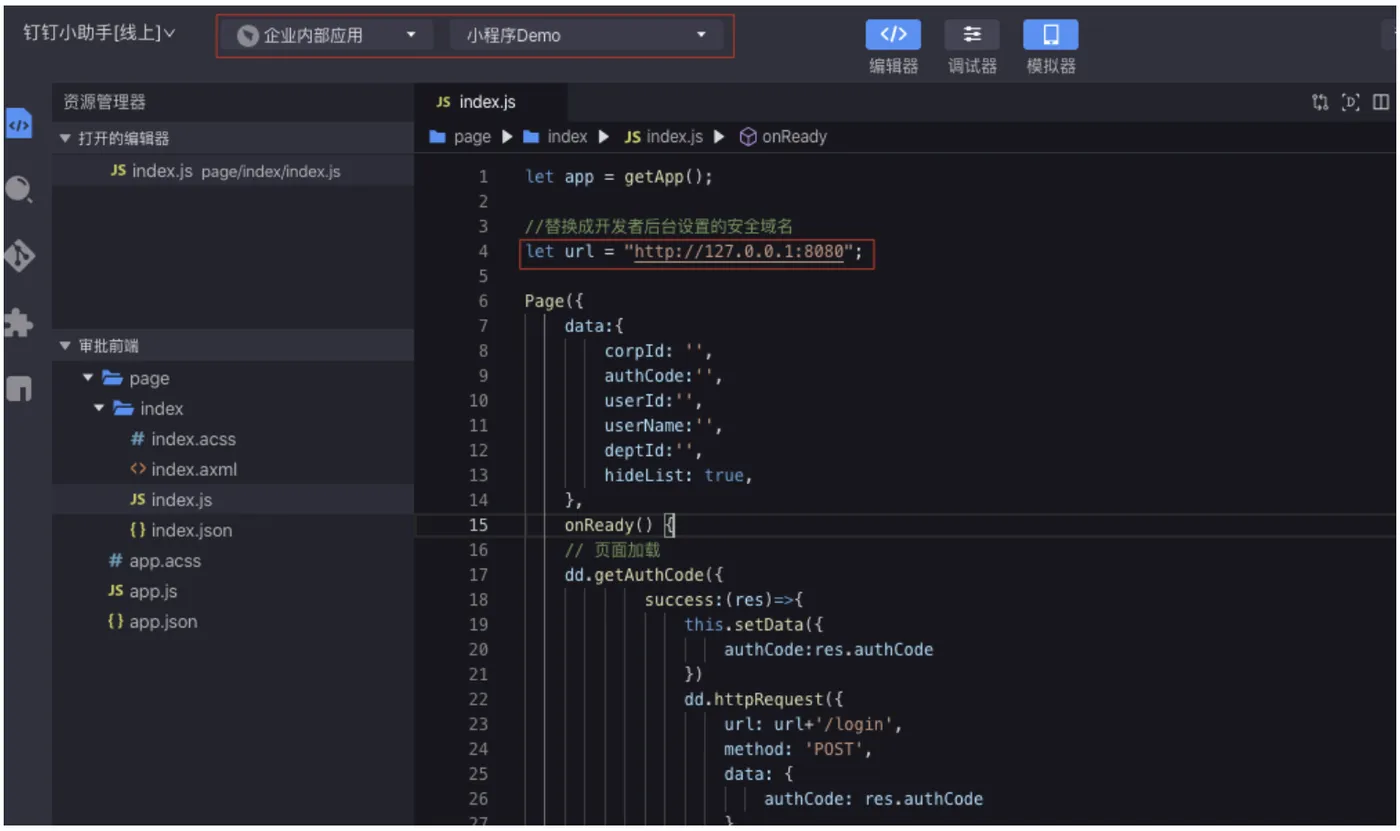This screenshot has height=831, width=1400.
Task: Click the url: url+'/login', code line
Action: (814, 724)
